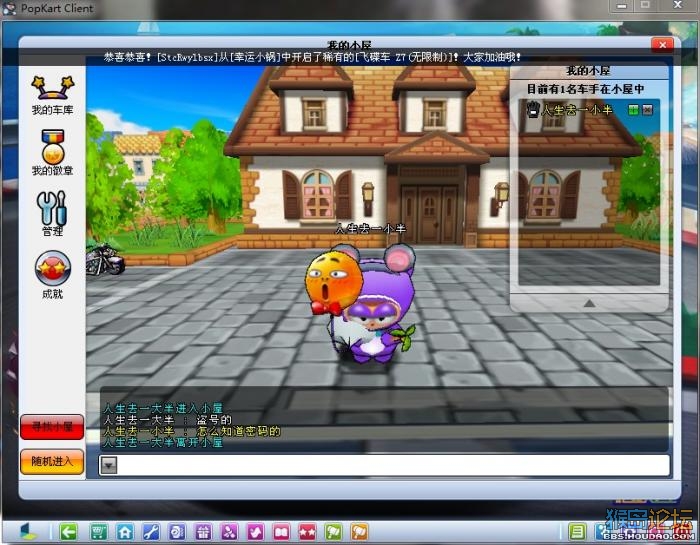
Task: Click the orange chat bubble toolbar icon
Action: click(x=359, y=532)
